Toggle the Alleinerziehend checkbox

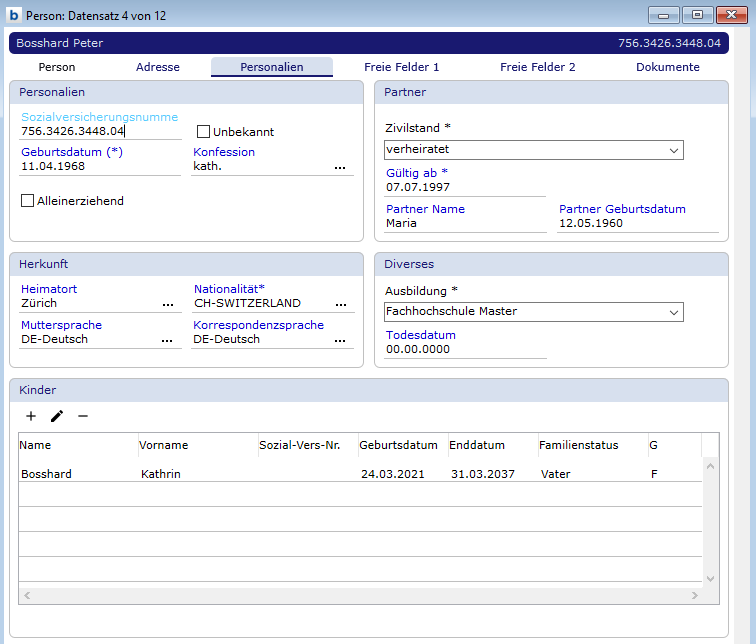tap(28, 201)
